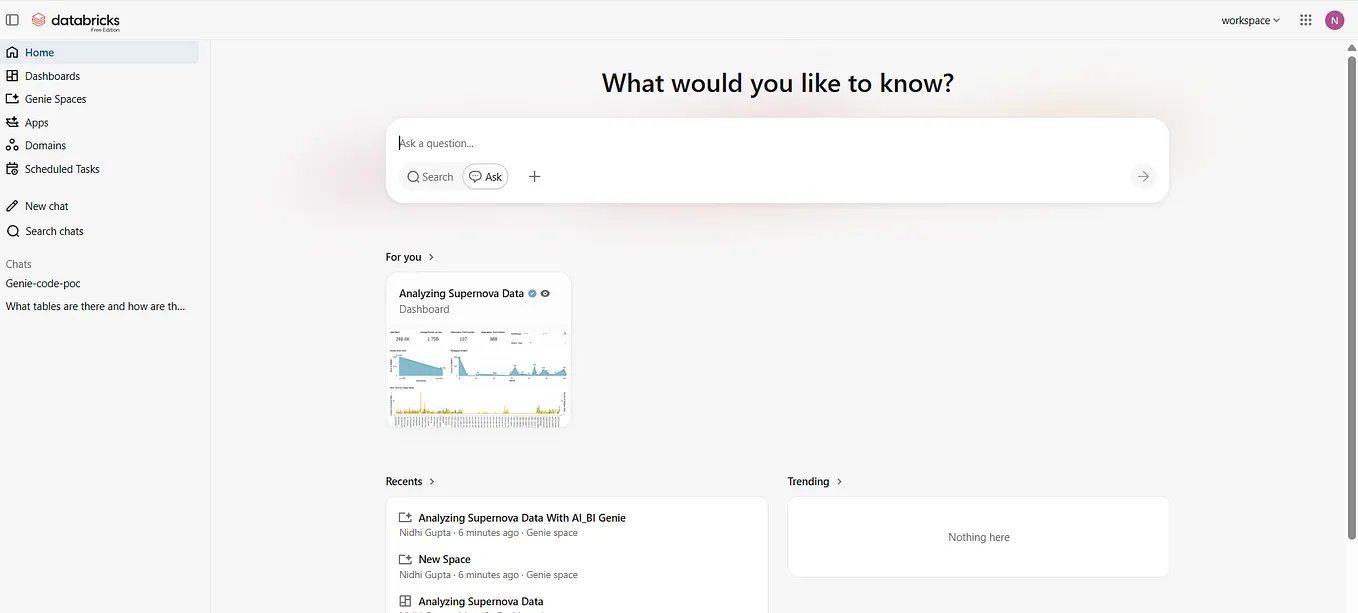Image resolution: width=1358 pixels, height=613 pixels.
Task: Expand the Trending section chevron
Action: [839, 481]
